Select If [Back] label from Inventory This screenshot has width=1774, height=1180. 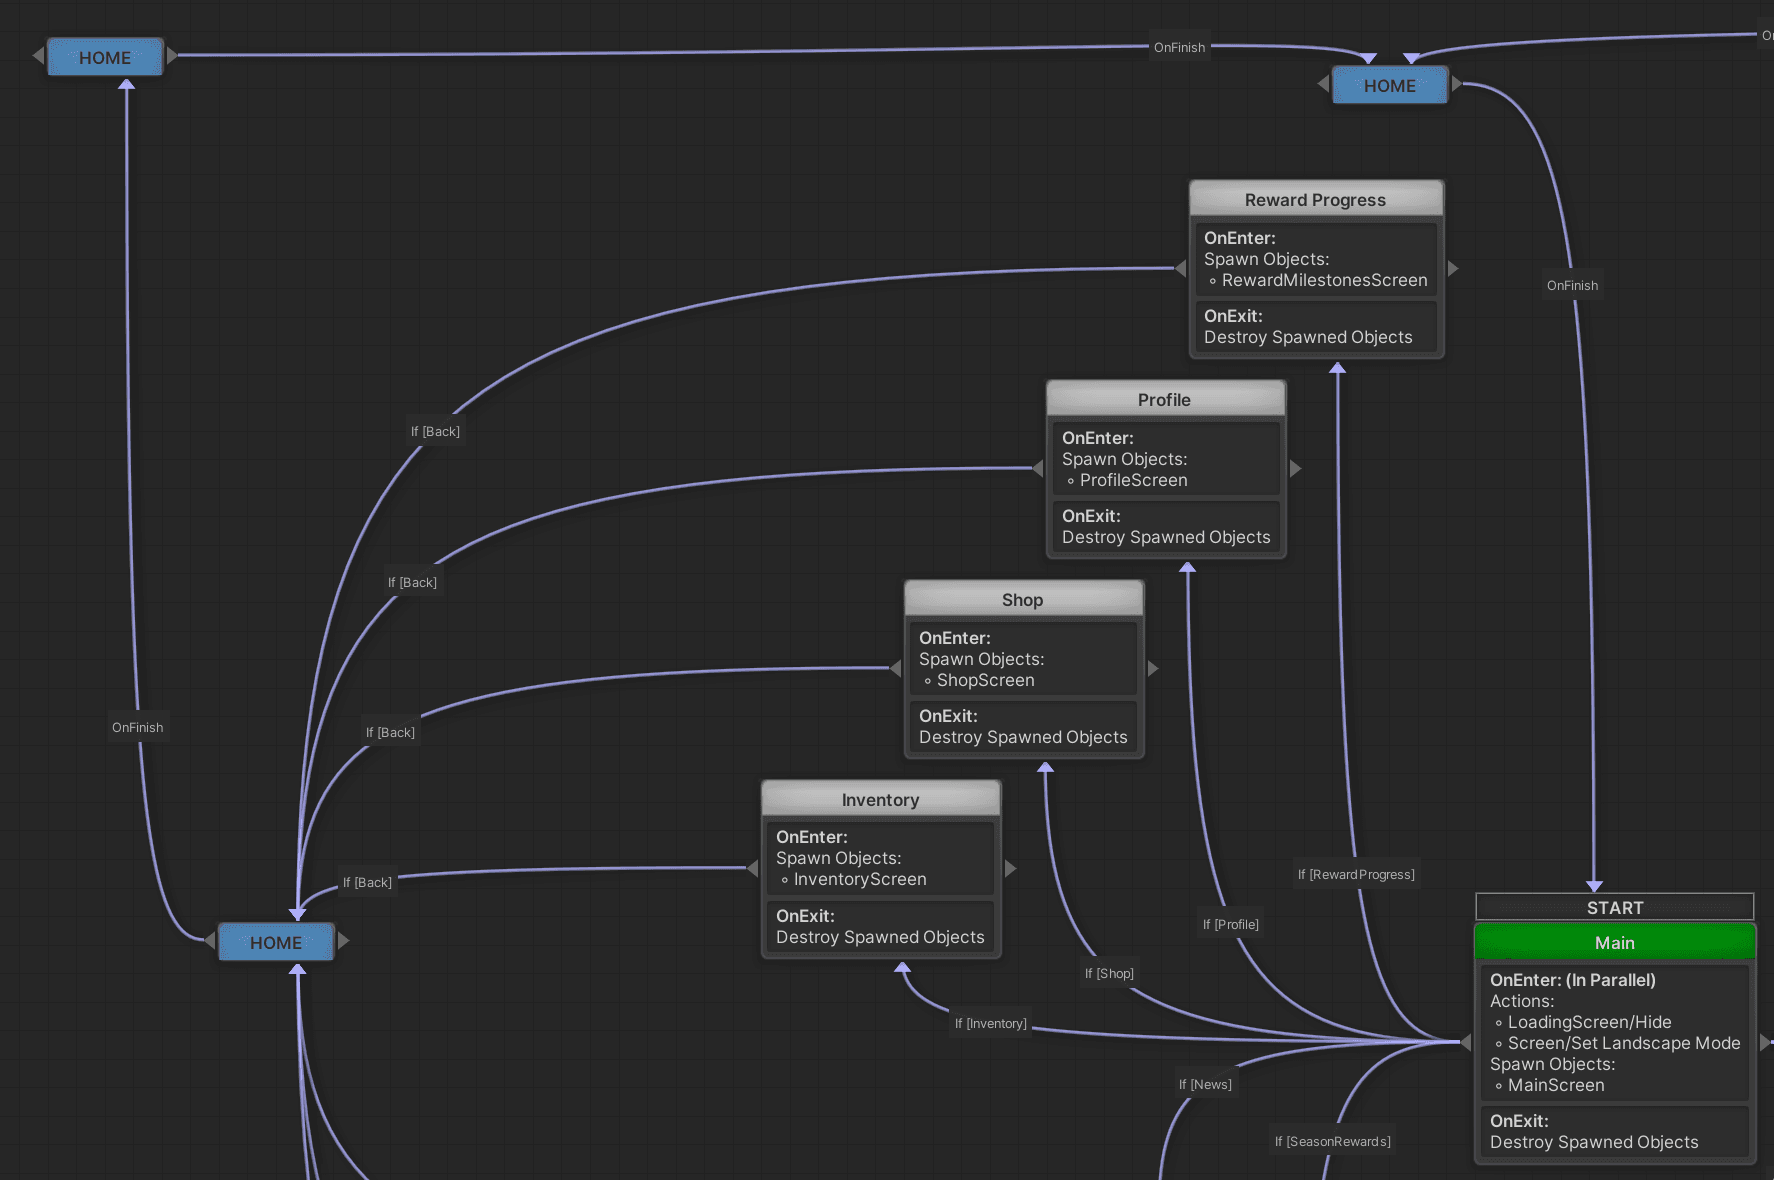click(x=367, y=882)
